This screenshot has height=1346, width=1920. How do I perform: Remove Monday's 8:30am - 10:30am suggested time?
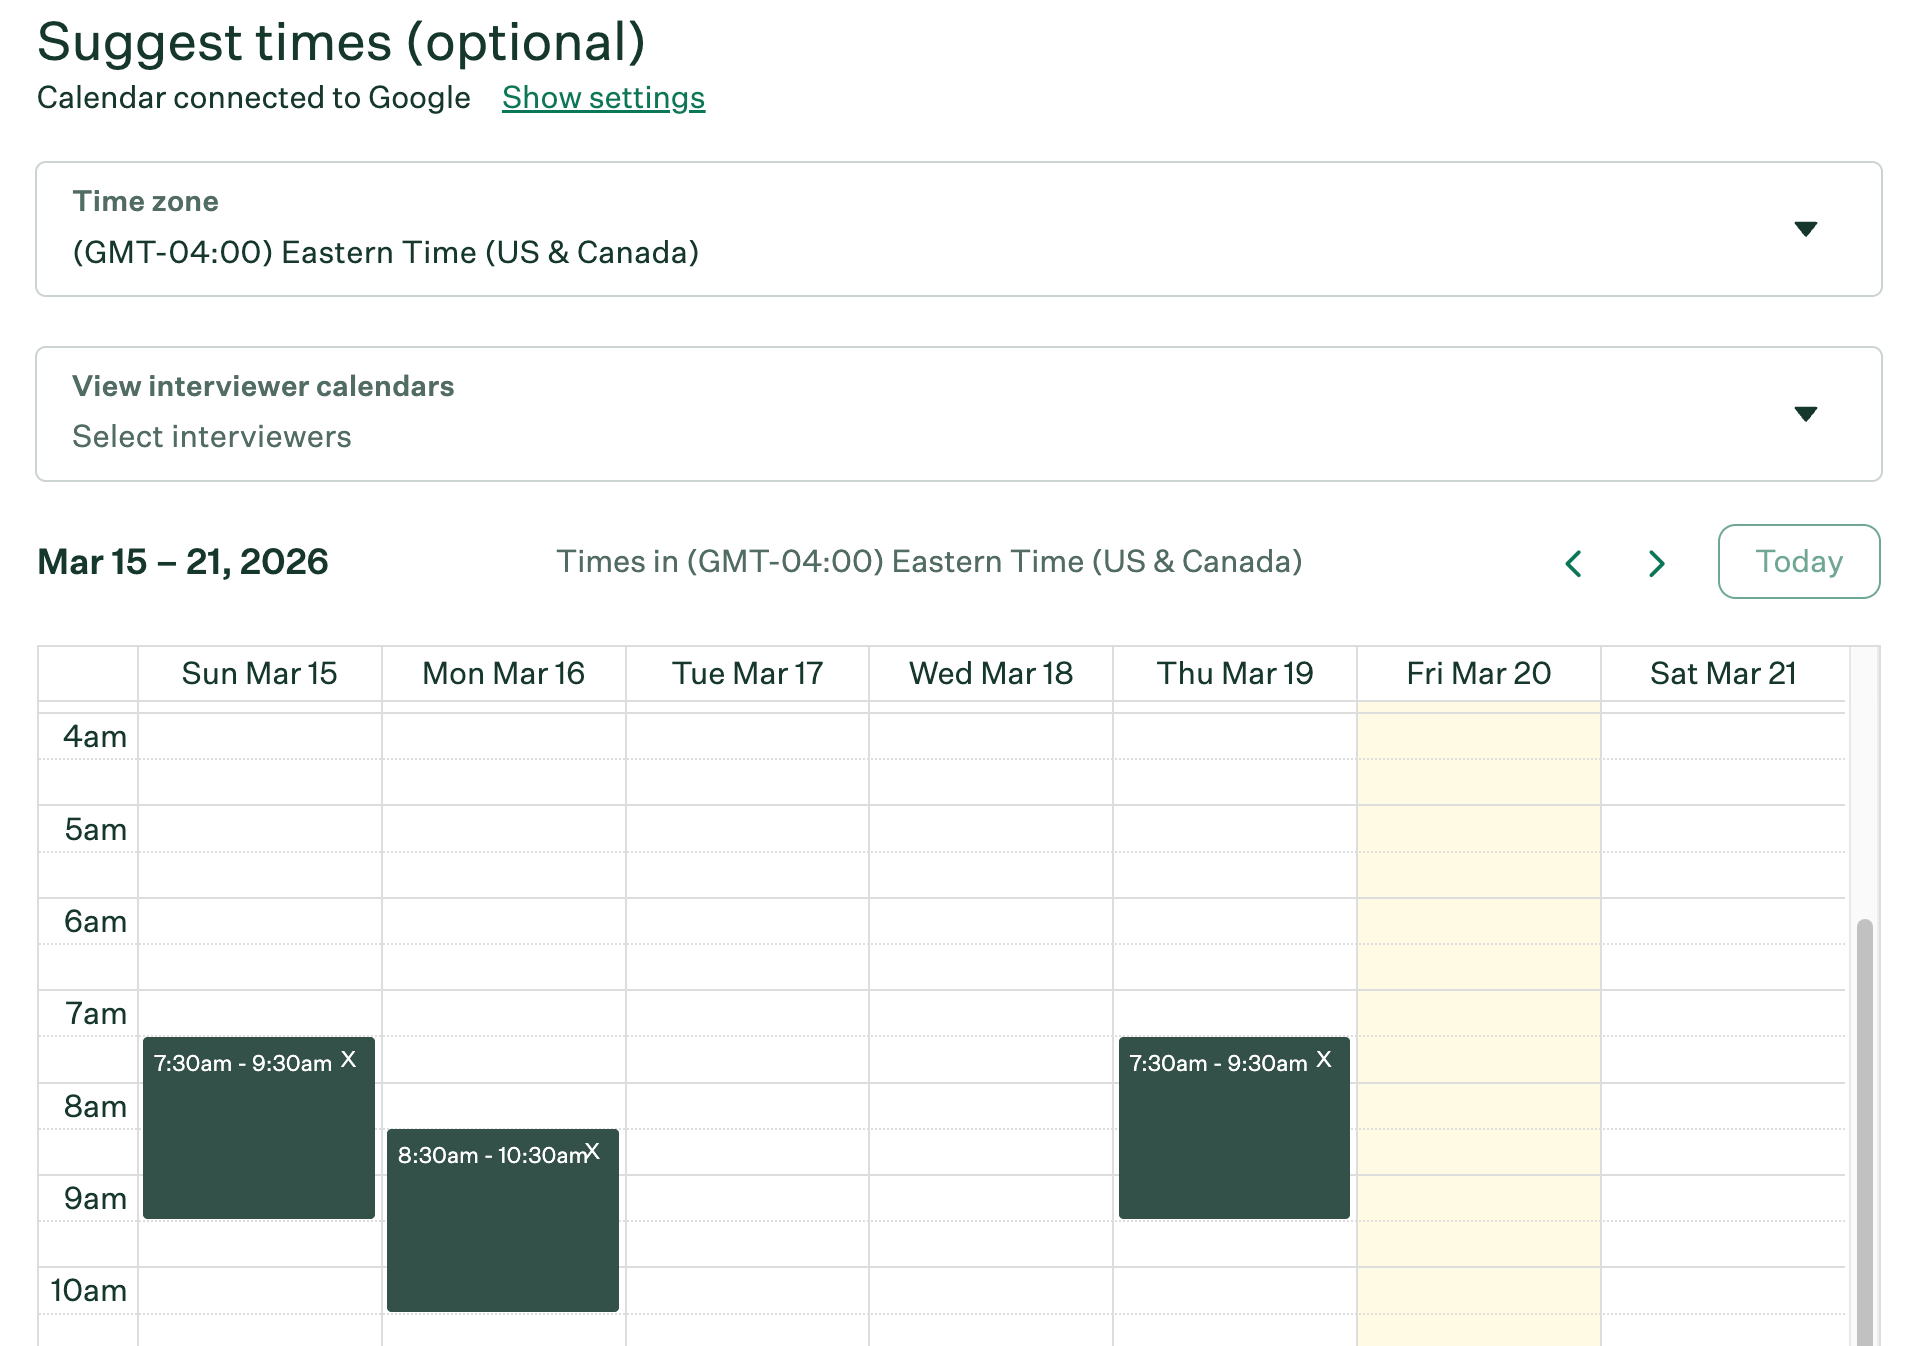click(594, 1152)
